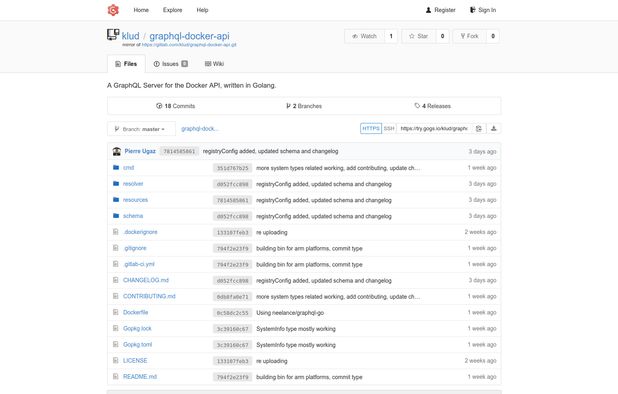Image resolution: width=618 pixels, height=394 pixels.
Task: Click the folder icon next to cmd
Action: pyautogui.click(x=116, y=167)
